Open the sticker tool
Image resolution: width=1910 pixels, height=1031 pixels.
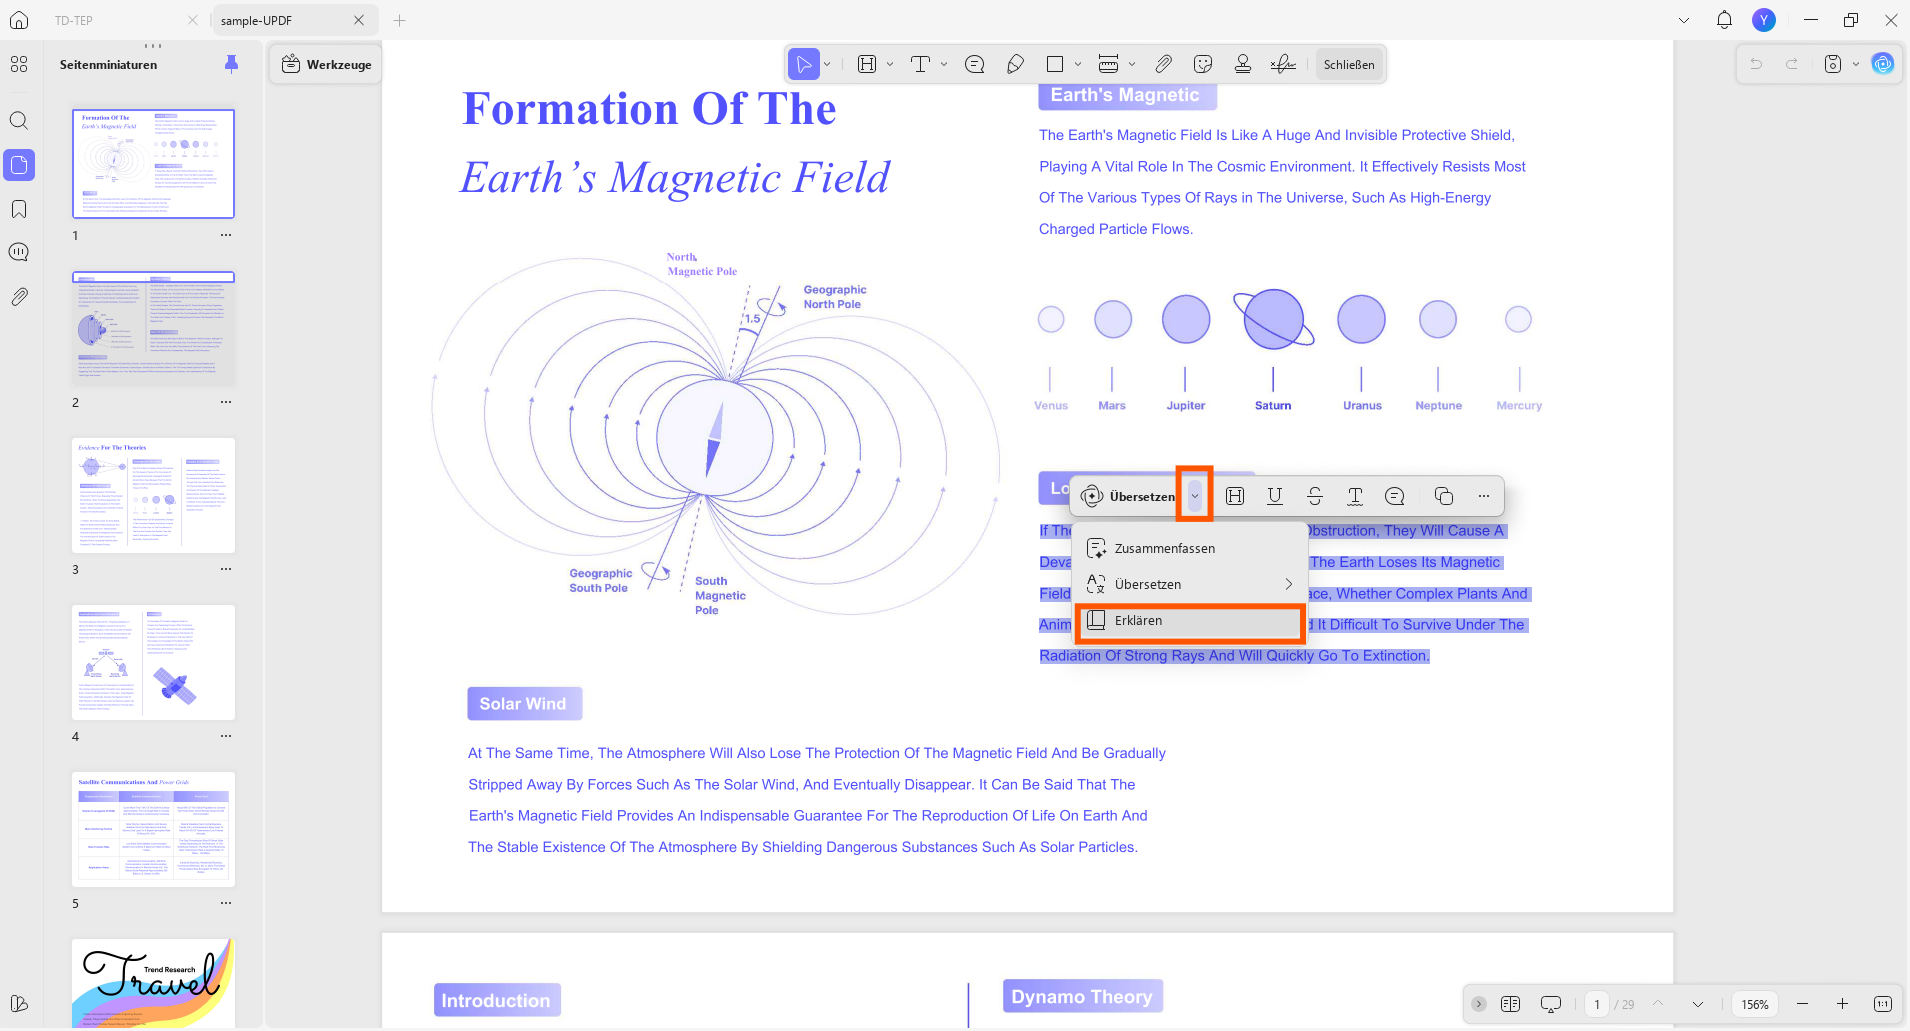(1203, 64)
